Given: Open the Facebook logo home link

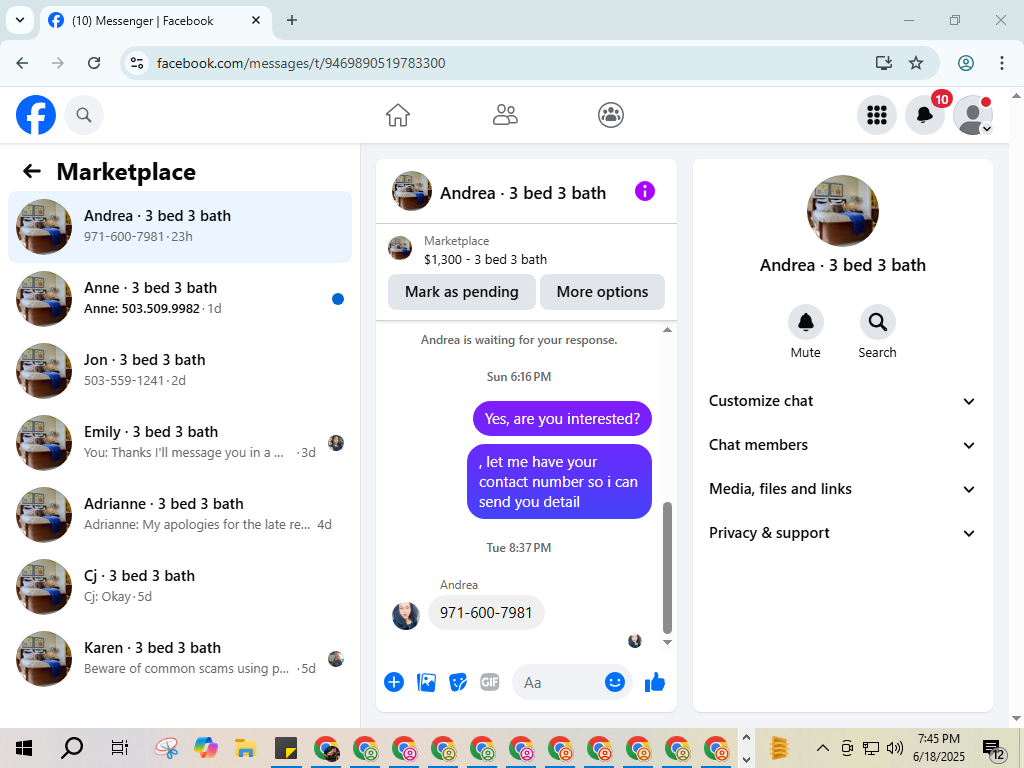Looking at the screenshot, I should coord(36,115).
